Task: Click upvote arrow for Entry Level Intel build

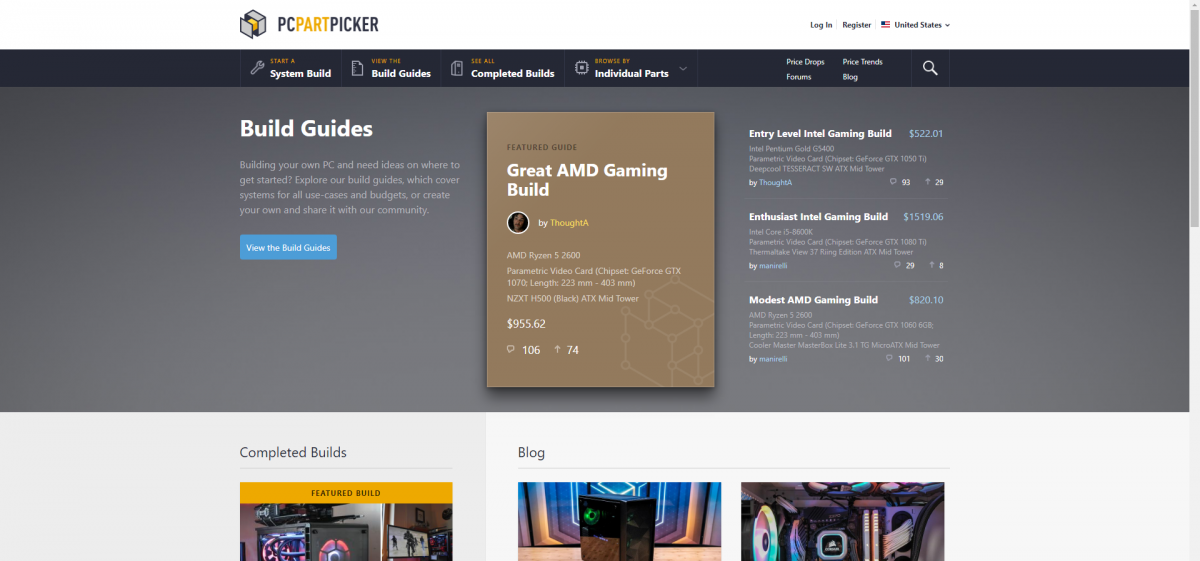Action: tap(928, 182)
